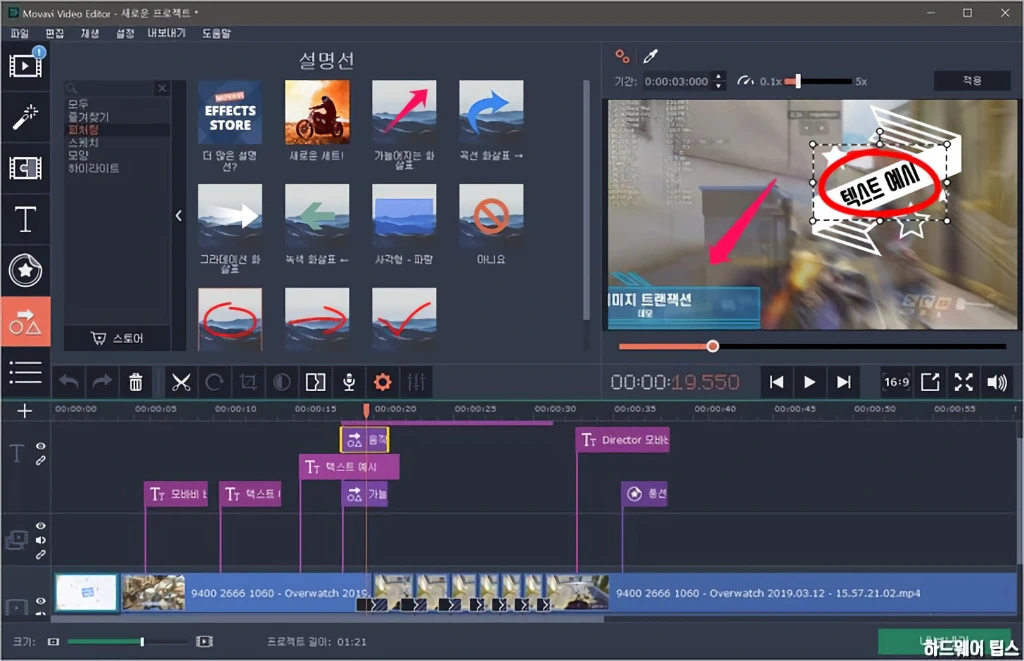Viewport: 1024px width, 661px height.
Task: Select the EFFECTS STORE thumbnail
Action: pos(230,112)
